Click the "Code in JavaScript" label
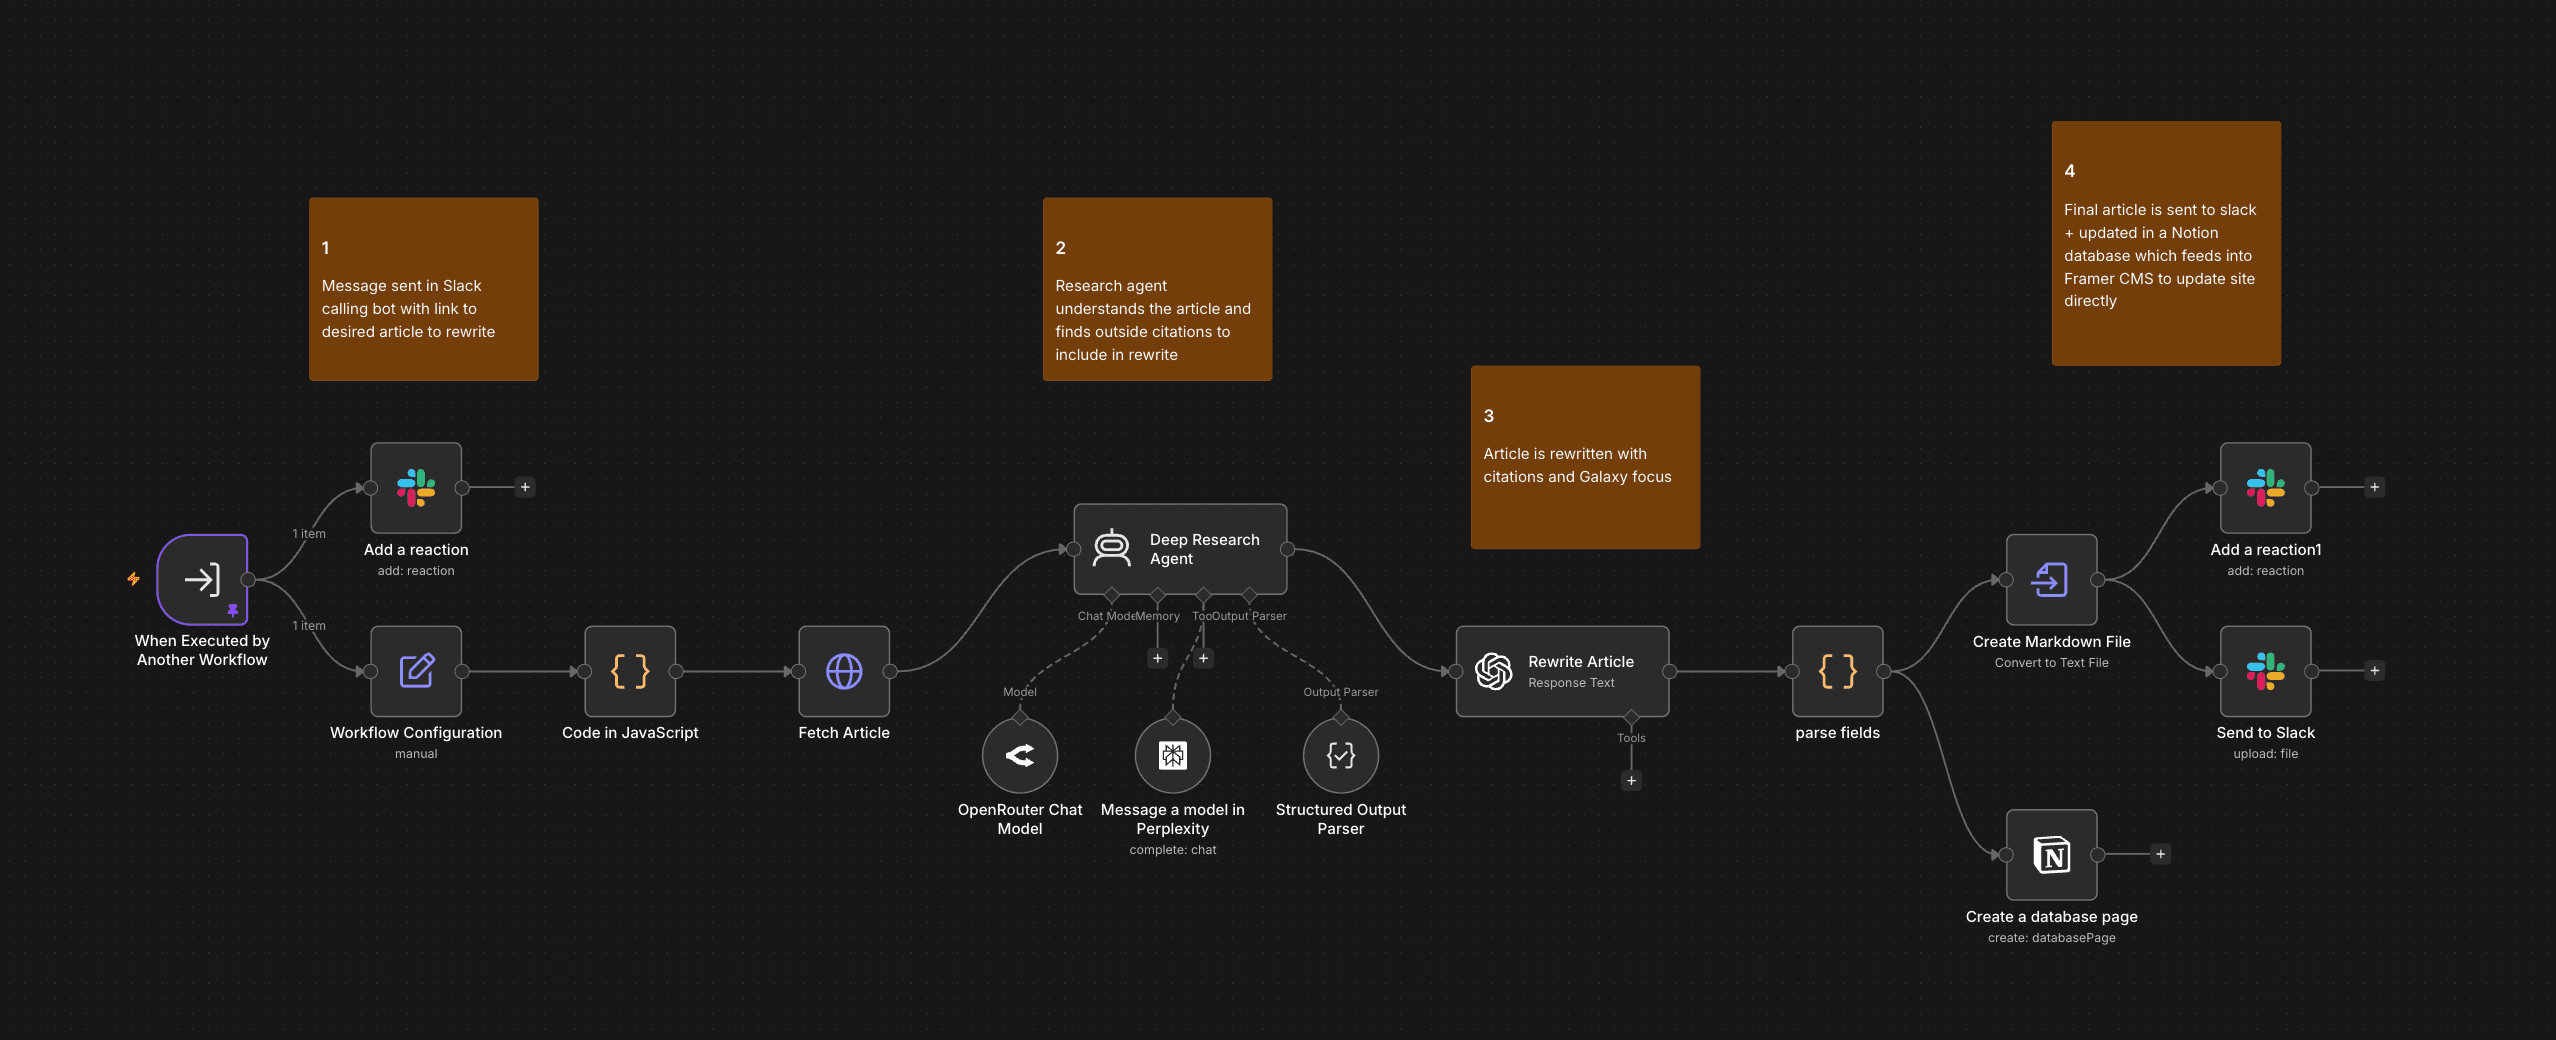 pos(630,733)
